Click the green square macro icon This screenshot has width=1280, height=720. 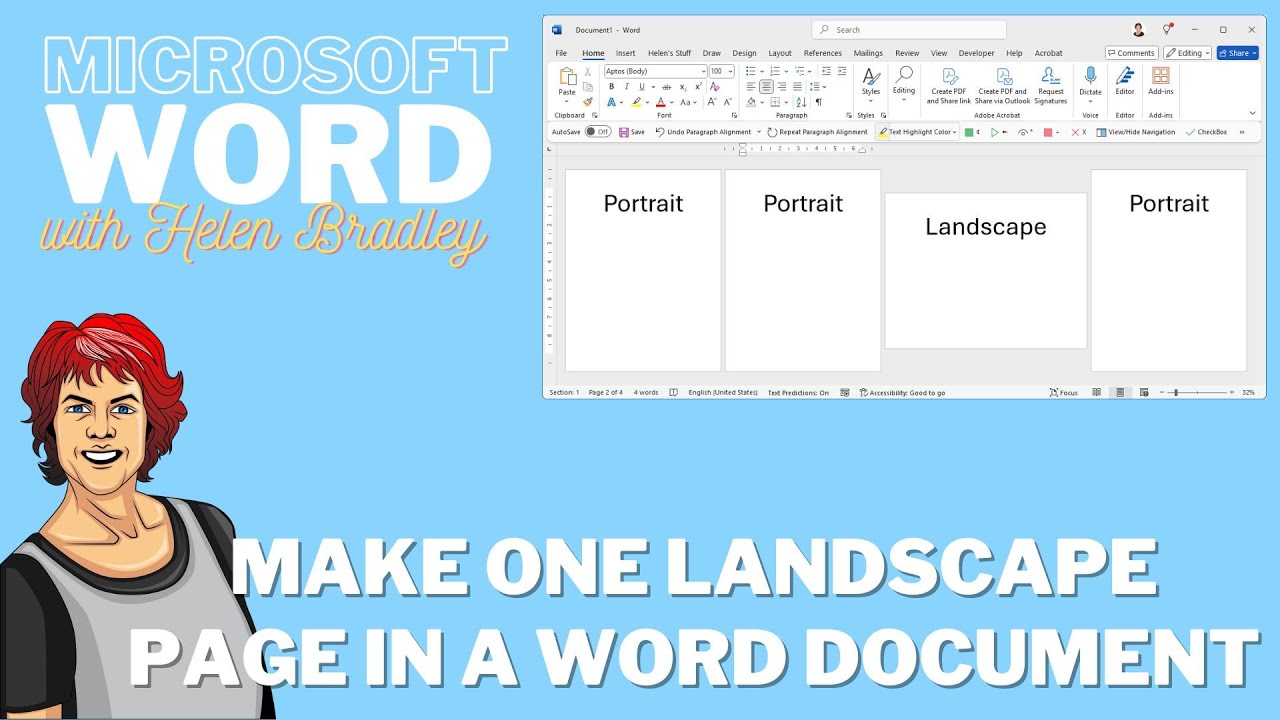pyautogui.click(x=969, y=132)
